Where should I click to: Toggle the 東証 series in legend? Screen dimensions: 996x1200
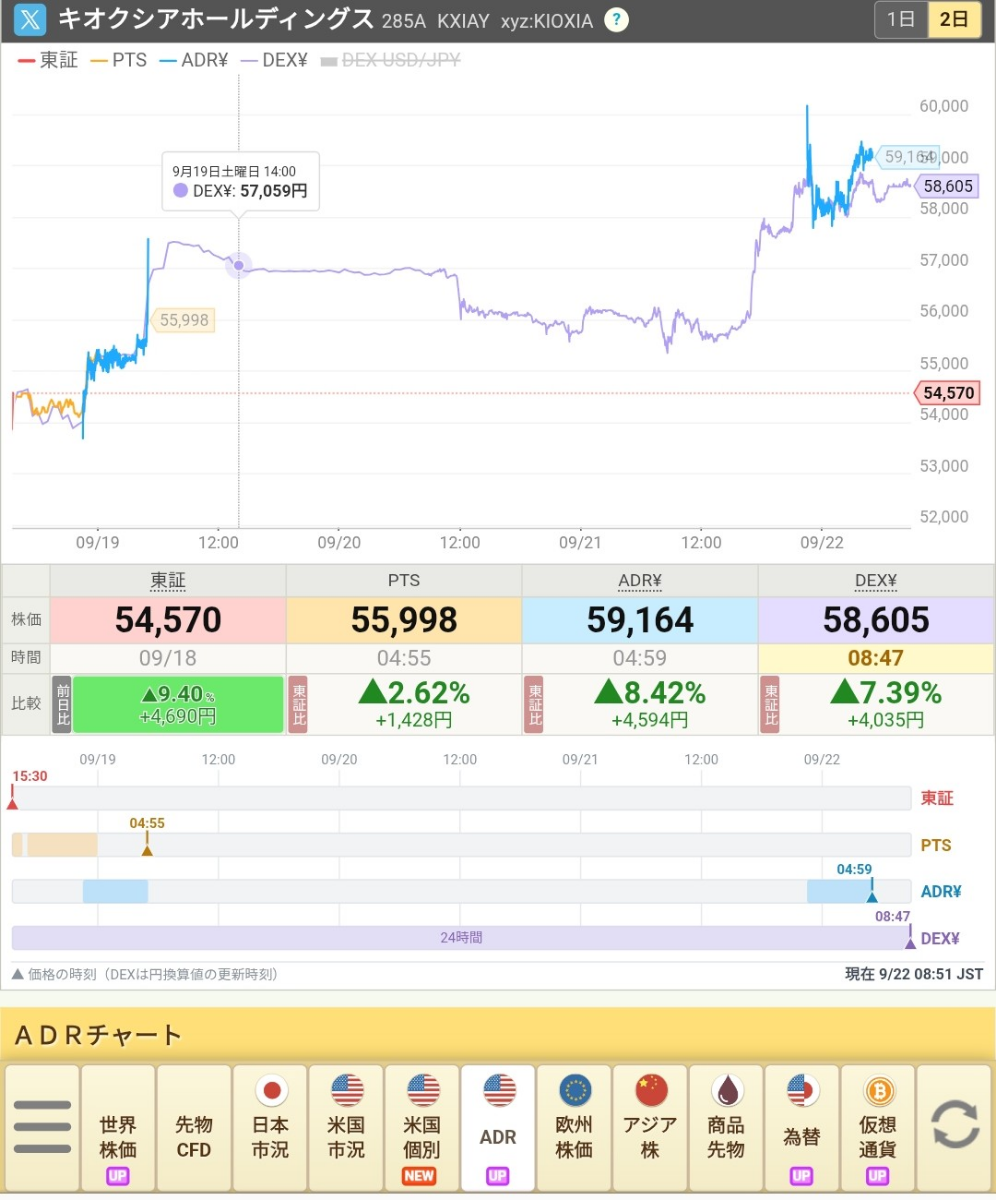48,60
